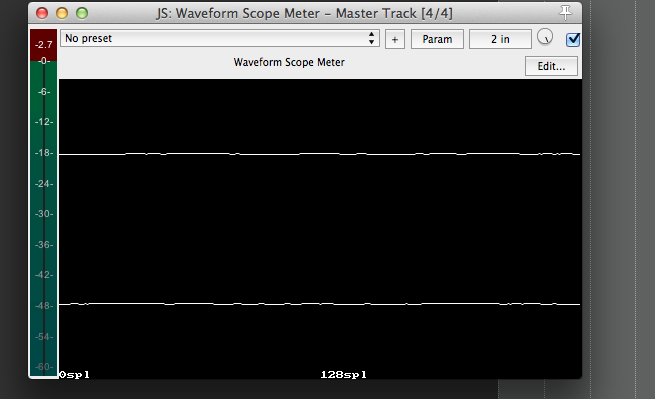
Task: Click the -2.7 peak level readout
Action: (x=43, y=45)
